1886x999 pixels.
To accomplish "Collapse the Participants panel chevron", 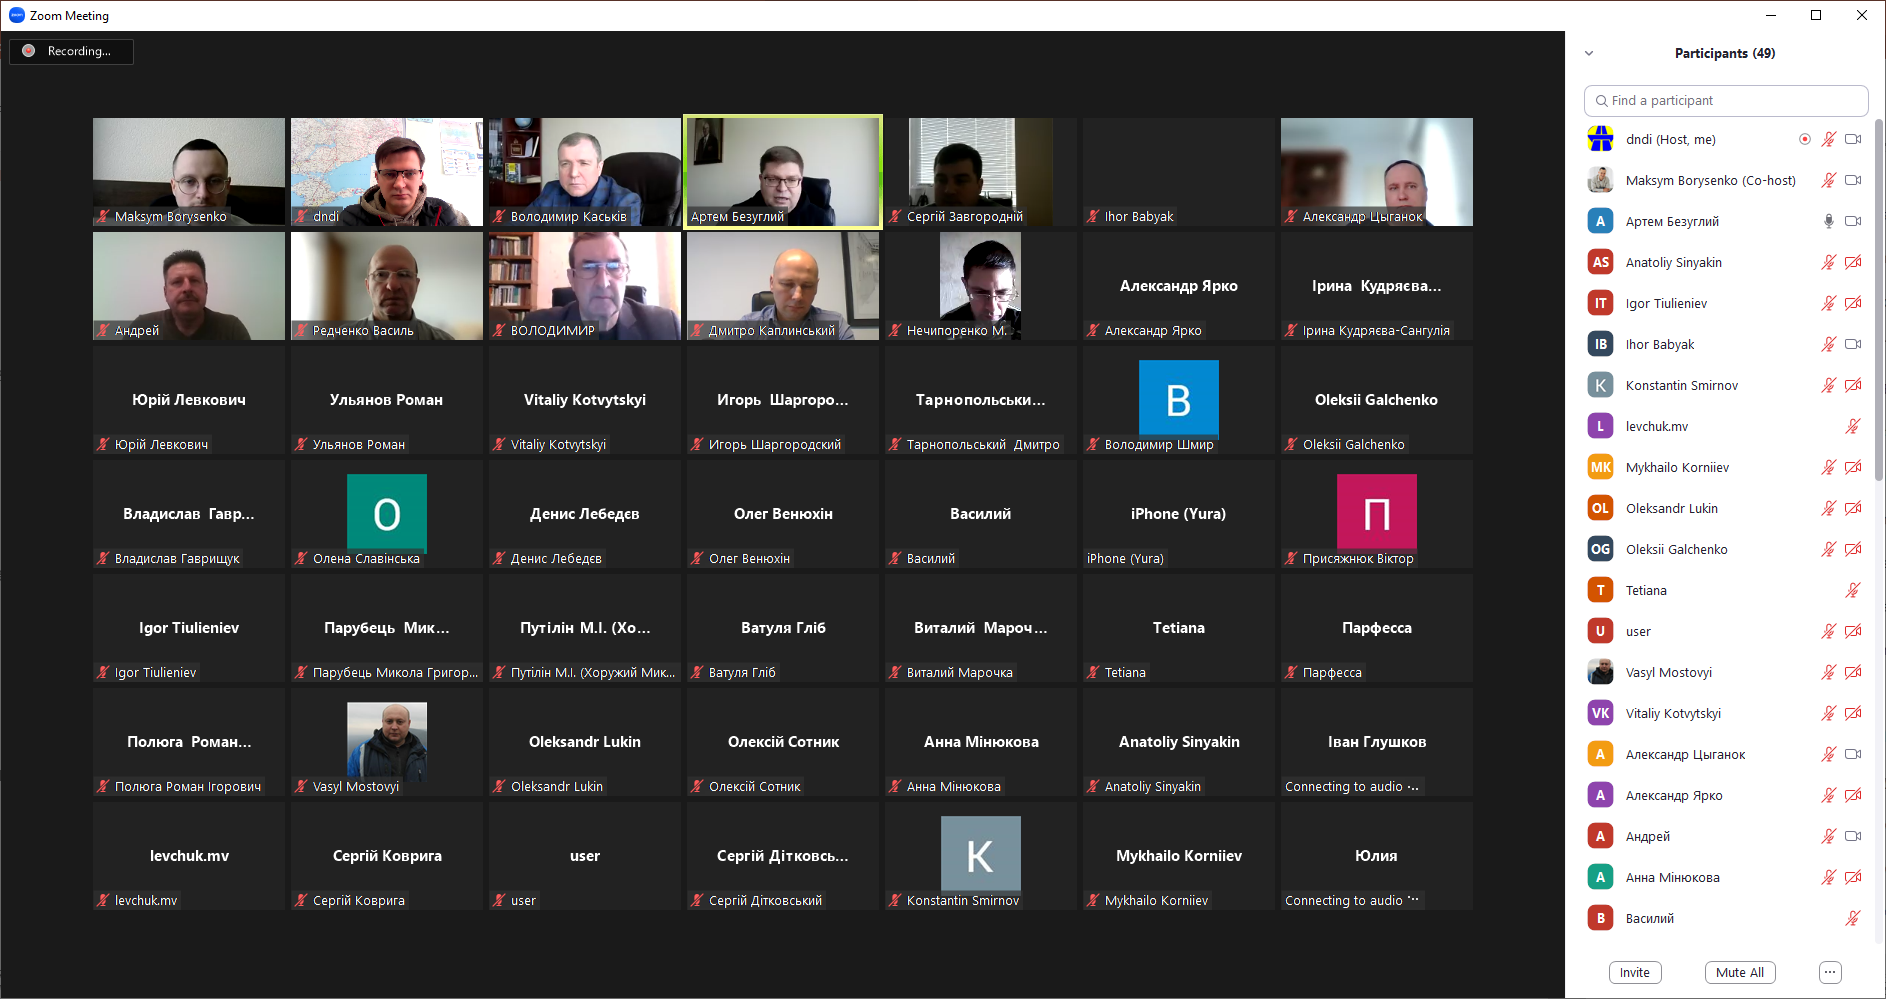I will tap(1589, 53).
